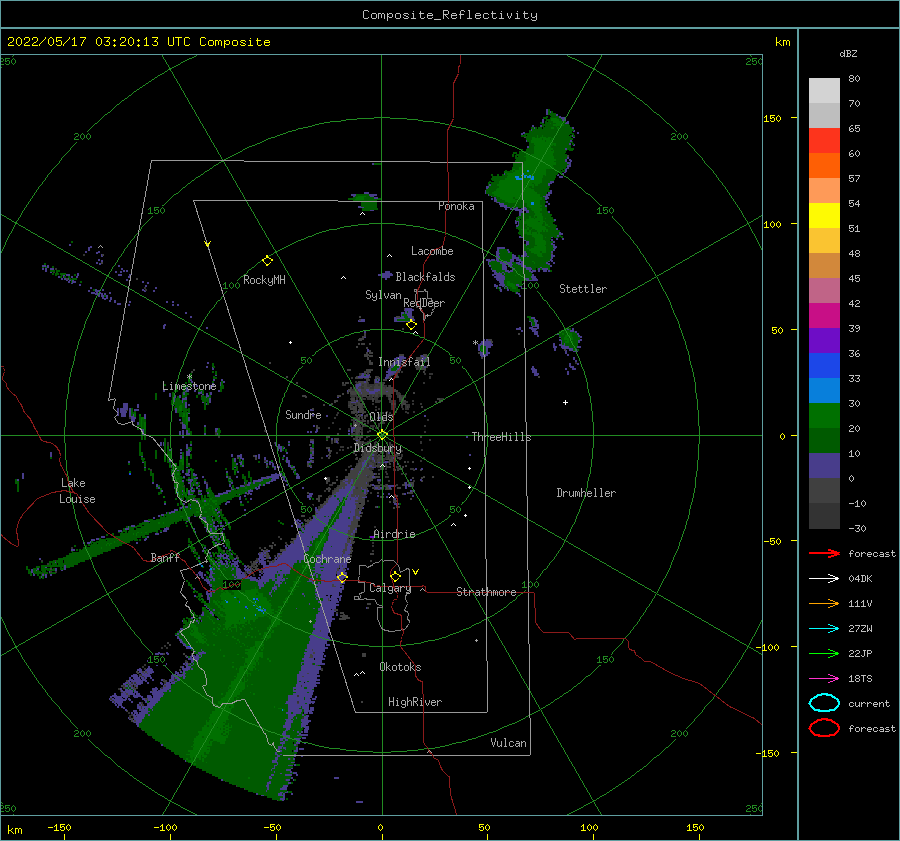Select the blue 36 dBZ color swatch
This screenshot has height=841, width=900.
pyautogui.click(x=824, y=366)
